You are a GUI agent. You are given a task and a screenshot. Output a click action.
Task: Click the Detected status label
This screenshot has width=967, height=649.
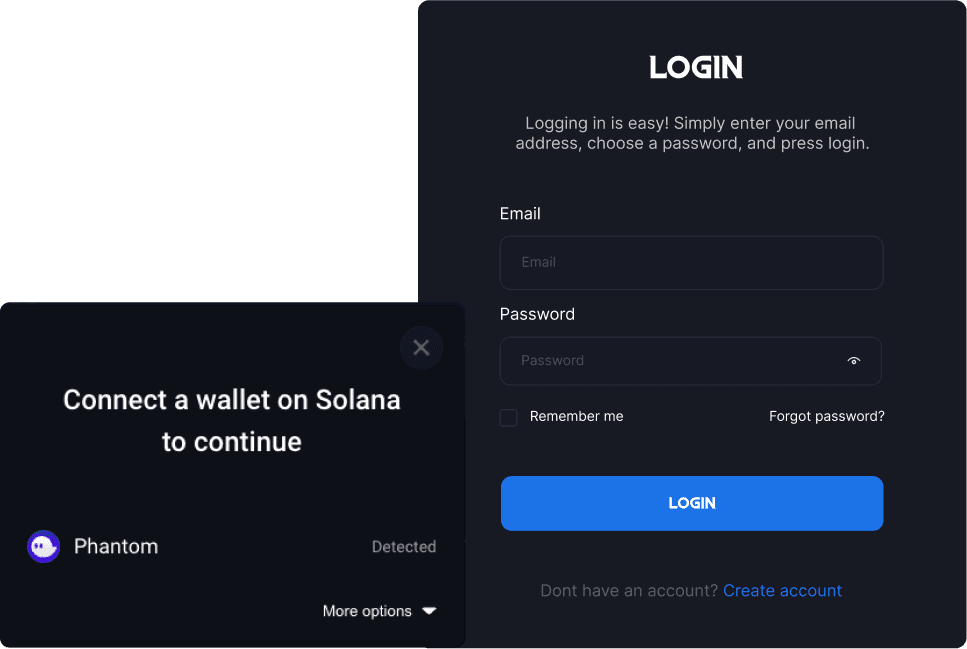click(x=404, y=547)
